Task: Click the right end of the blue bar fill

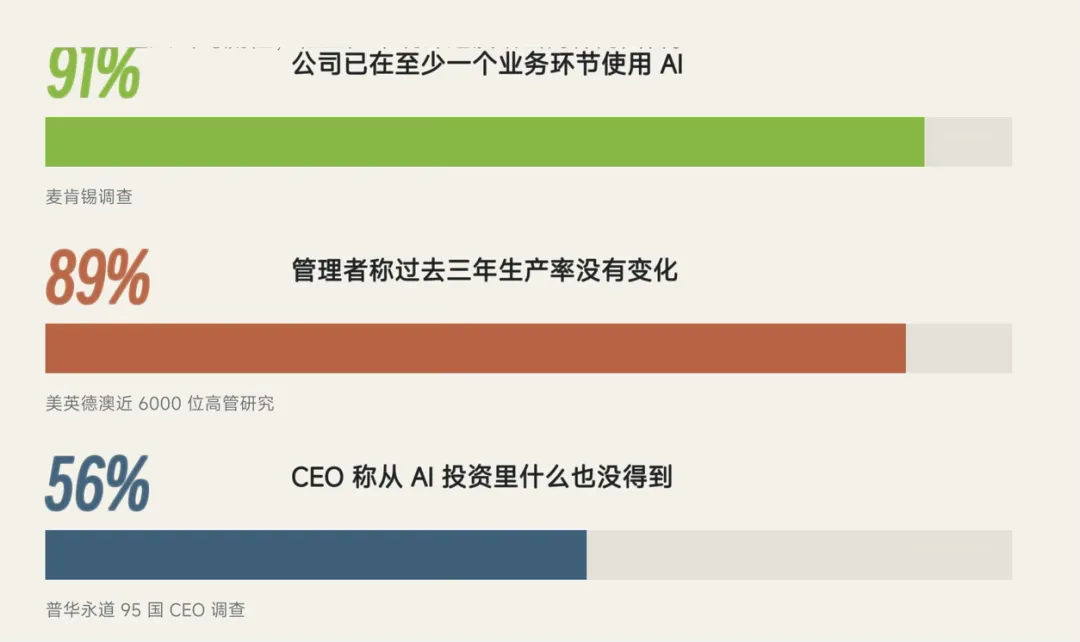Action: 583,555
